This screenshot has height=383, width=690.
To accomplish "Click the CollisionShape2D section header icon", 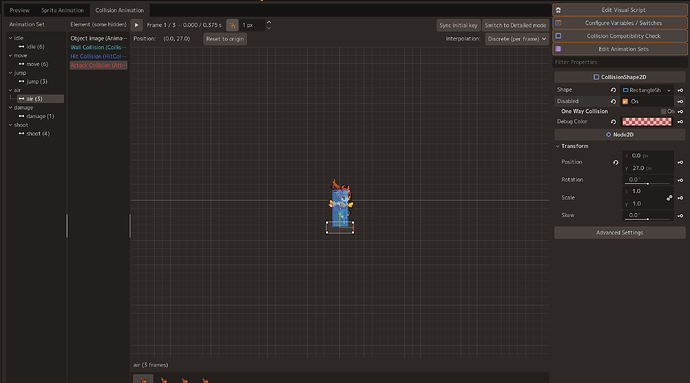I will click(596, 77).
